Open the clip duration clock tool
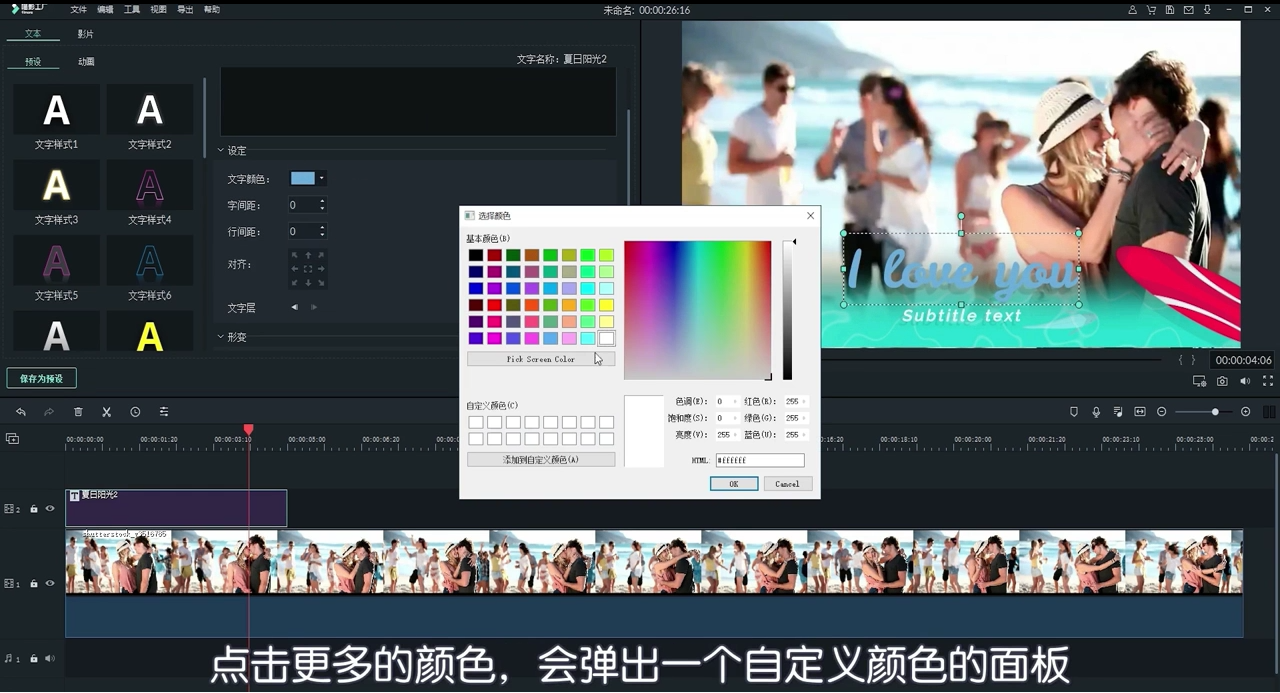The width and height of the screenshot is (1280, 693). click(133, 411)
